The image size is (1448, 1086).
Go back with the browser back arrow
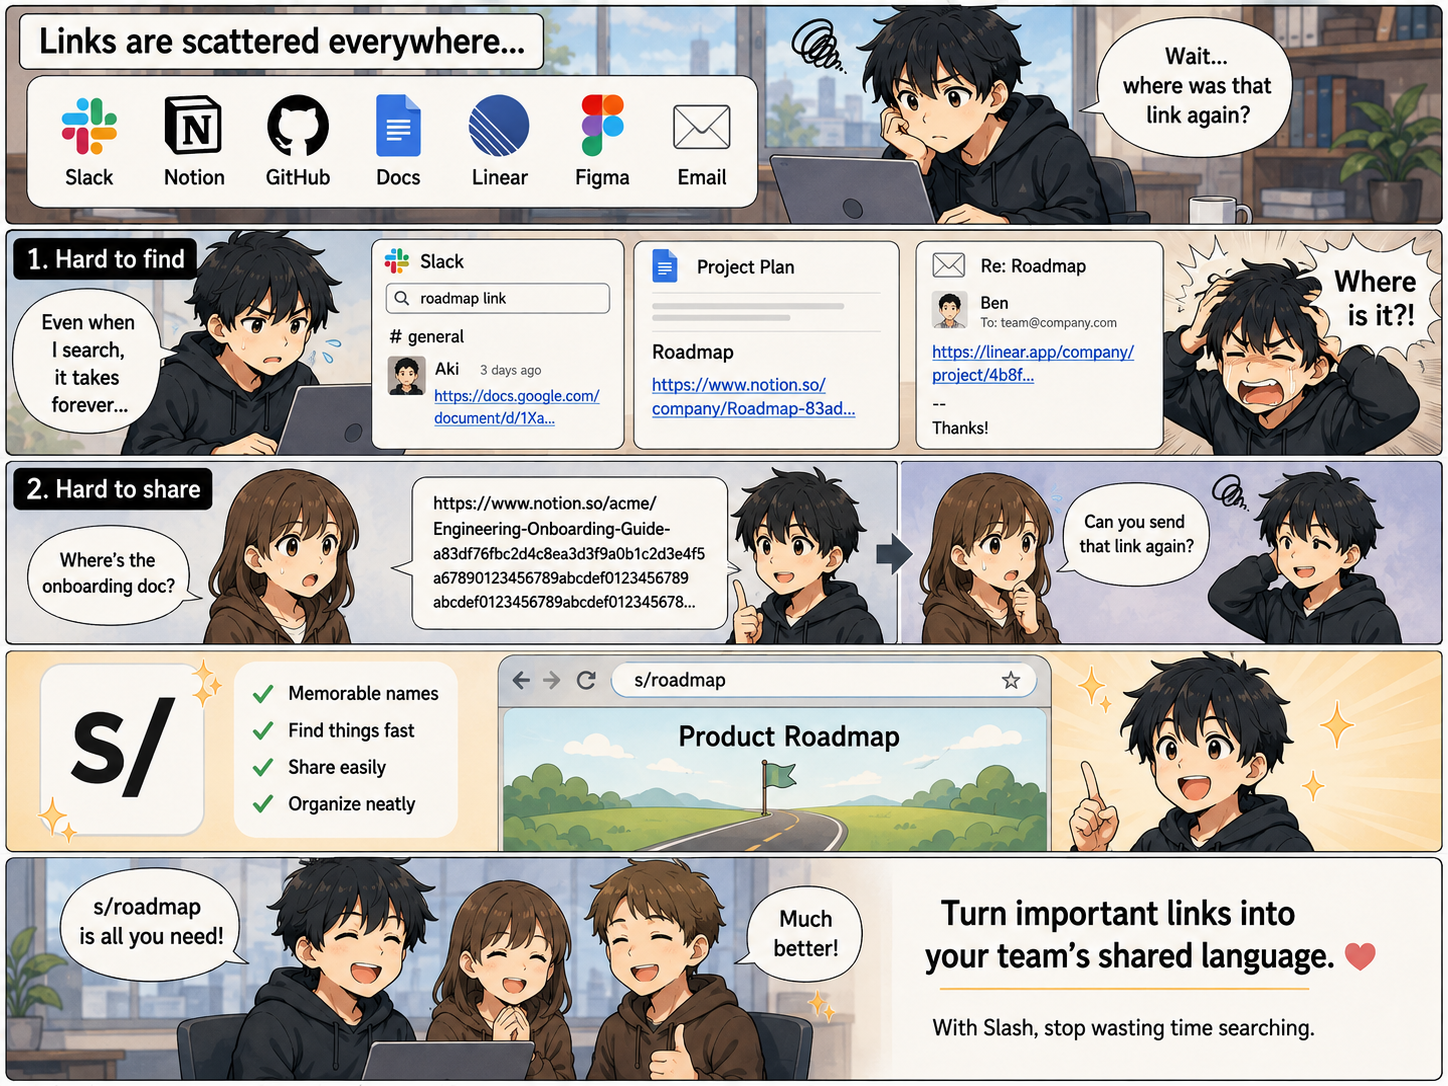point(521,680)
